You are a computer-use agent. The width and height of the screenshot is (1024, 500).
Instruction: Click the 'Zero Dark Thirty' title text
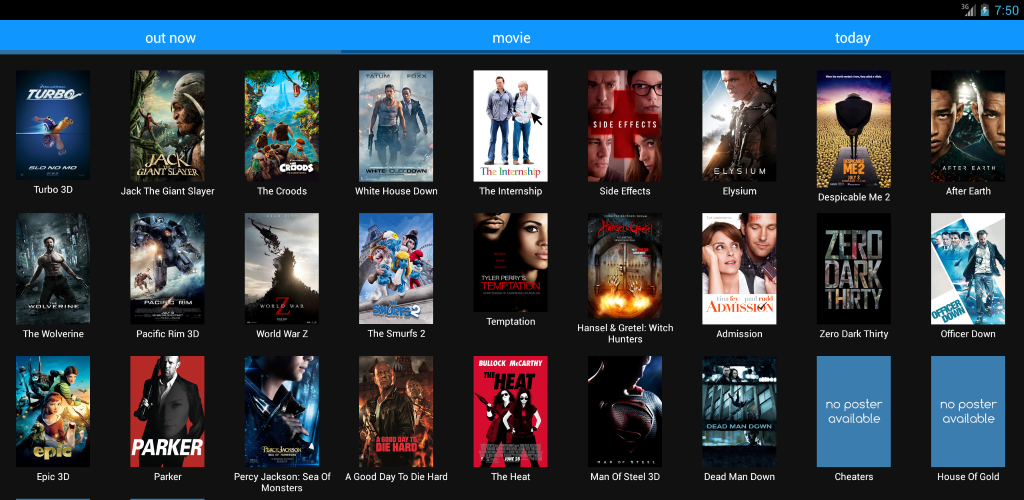tap(854, 334)
